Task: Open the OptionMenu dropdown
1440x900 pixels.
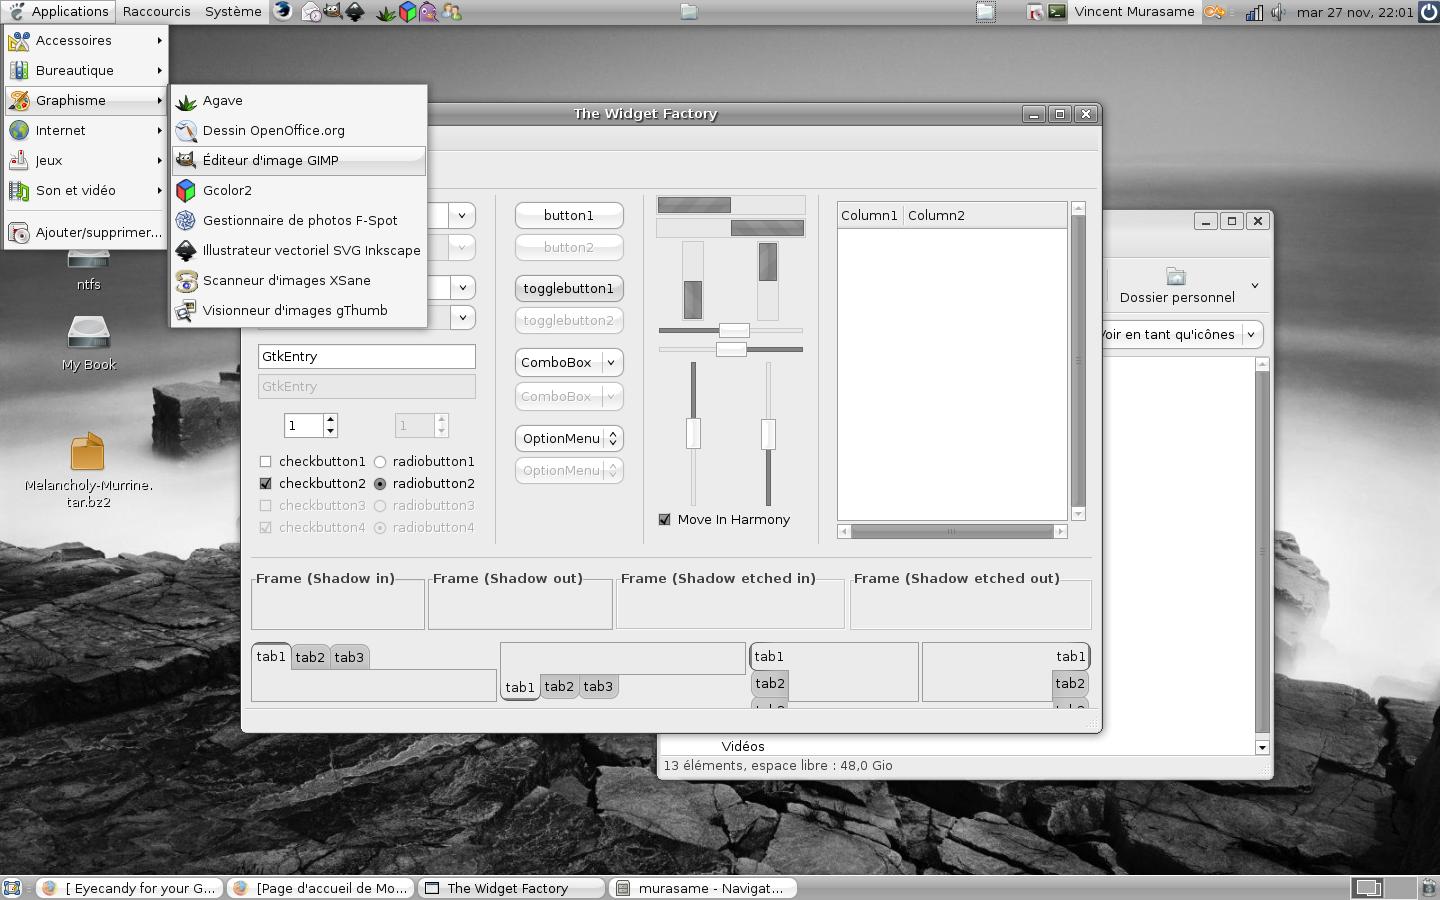Action: [x=569, y=439]
